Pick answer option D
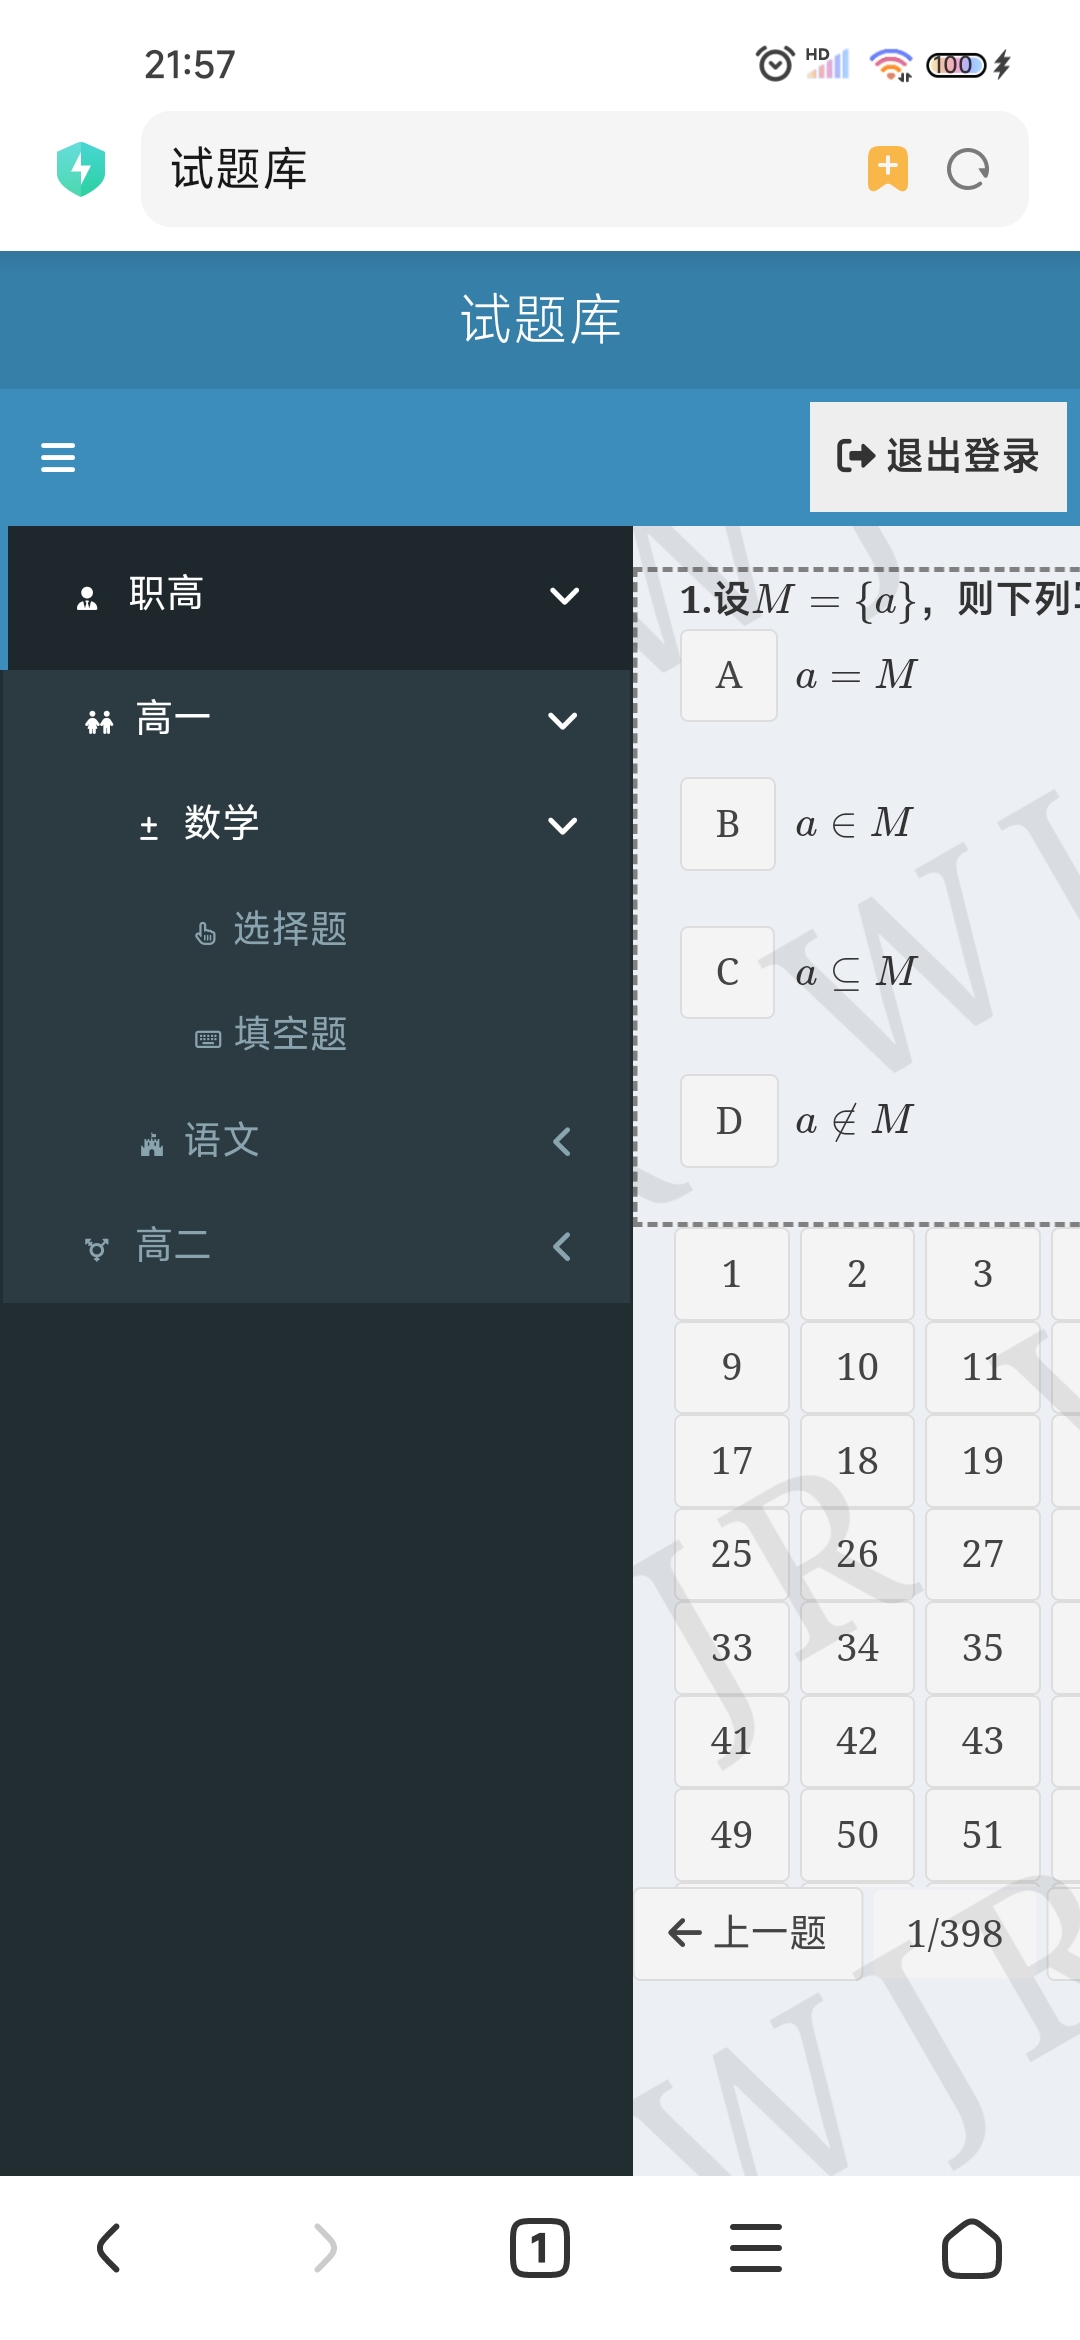 click(729, 1121)
